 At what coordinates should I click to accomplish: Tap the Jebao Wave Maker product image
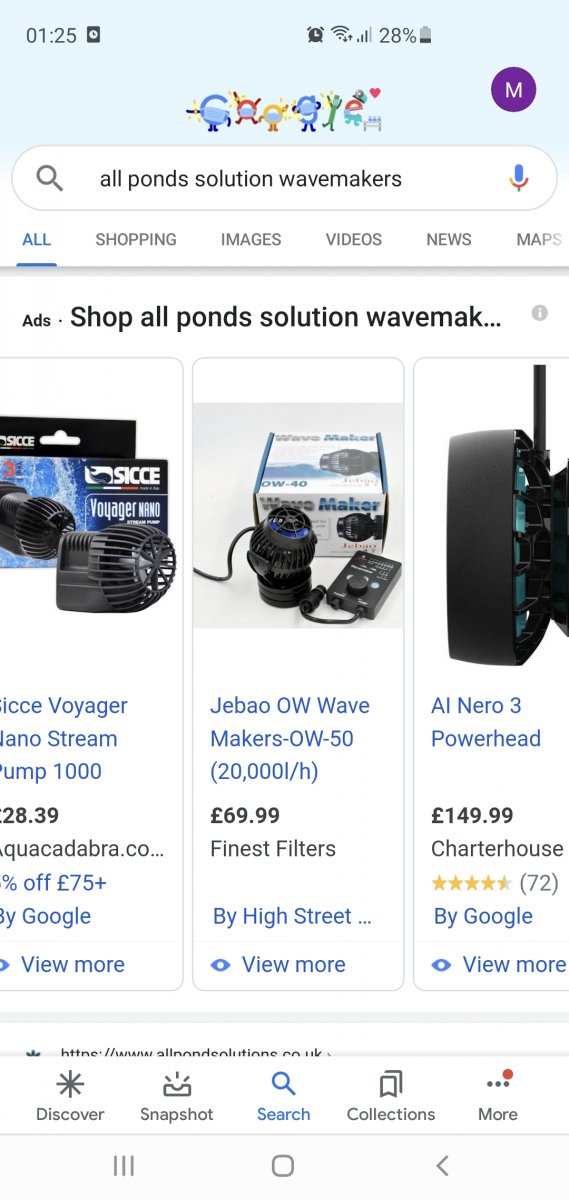tap(298, 515)
